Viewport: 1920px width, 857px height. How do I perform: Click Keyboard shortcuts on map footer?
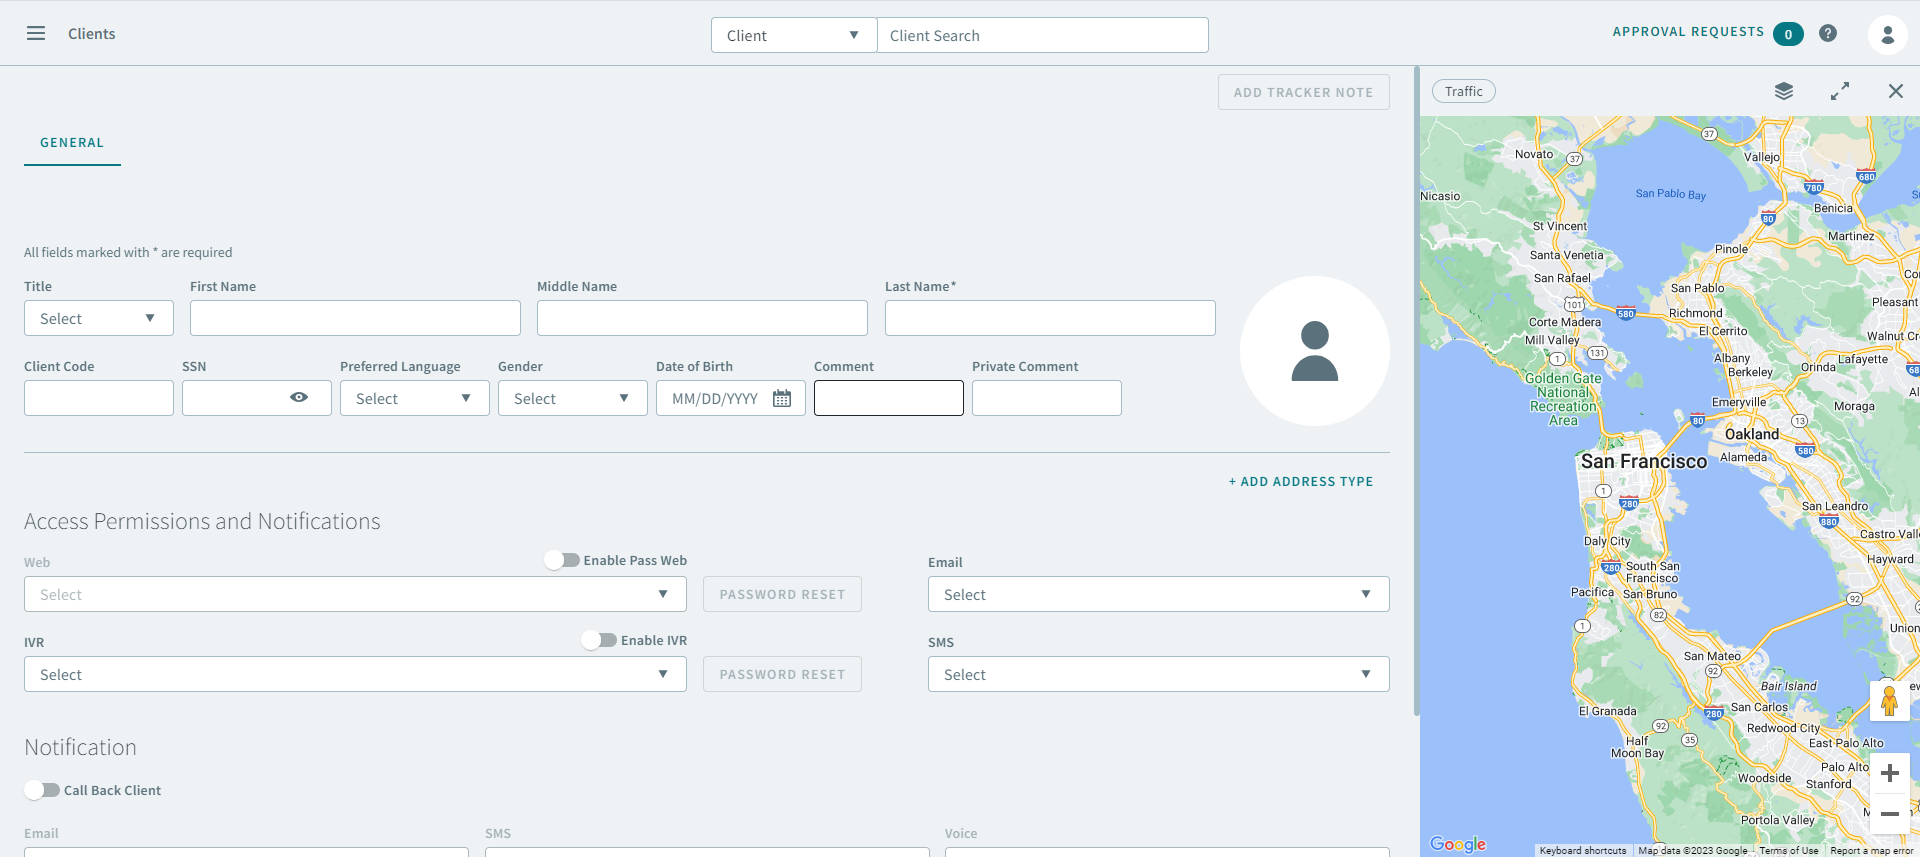(1583, 850)
